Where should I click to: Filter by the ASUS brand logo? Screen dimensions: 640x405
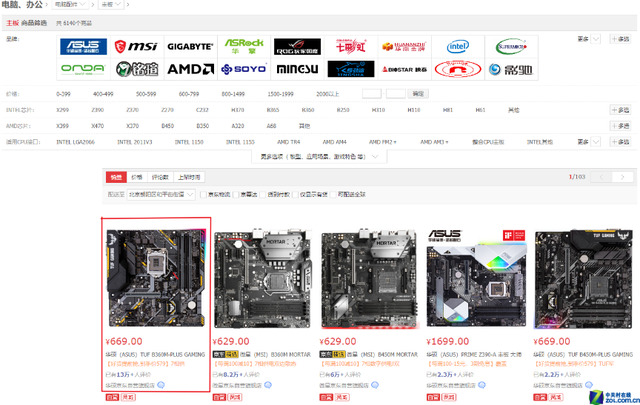[83, 47]
